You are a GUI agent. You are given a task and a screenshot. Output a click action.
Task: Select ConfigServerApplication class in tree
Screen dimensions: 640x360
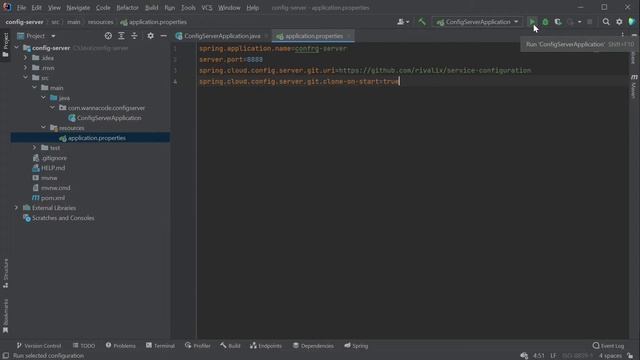coord(109,118)
